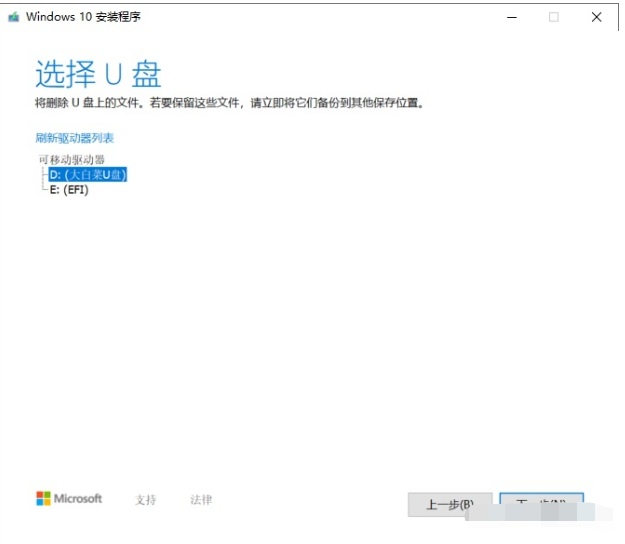This screenshot has width=625, height=544.
Task: Minimize the Windows 10 安装程序 window
Action: coord(512,17)
